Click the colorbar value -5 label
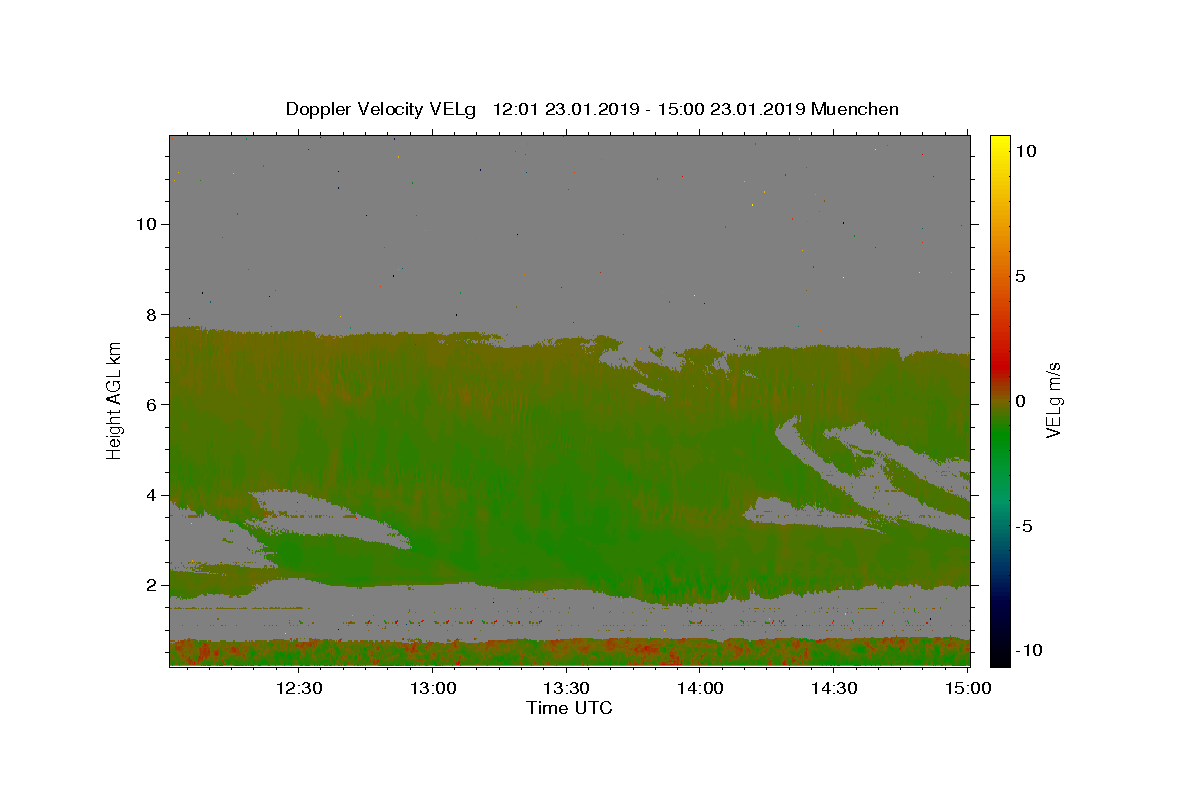 point(1024,526)
